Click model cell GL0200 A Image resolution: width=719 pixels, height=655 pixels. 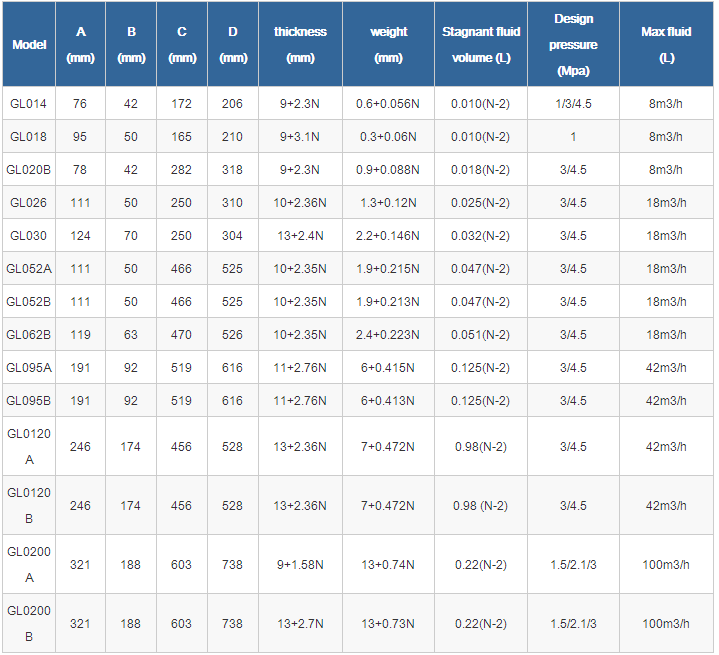pos(29,565)
